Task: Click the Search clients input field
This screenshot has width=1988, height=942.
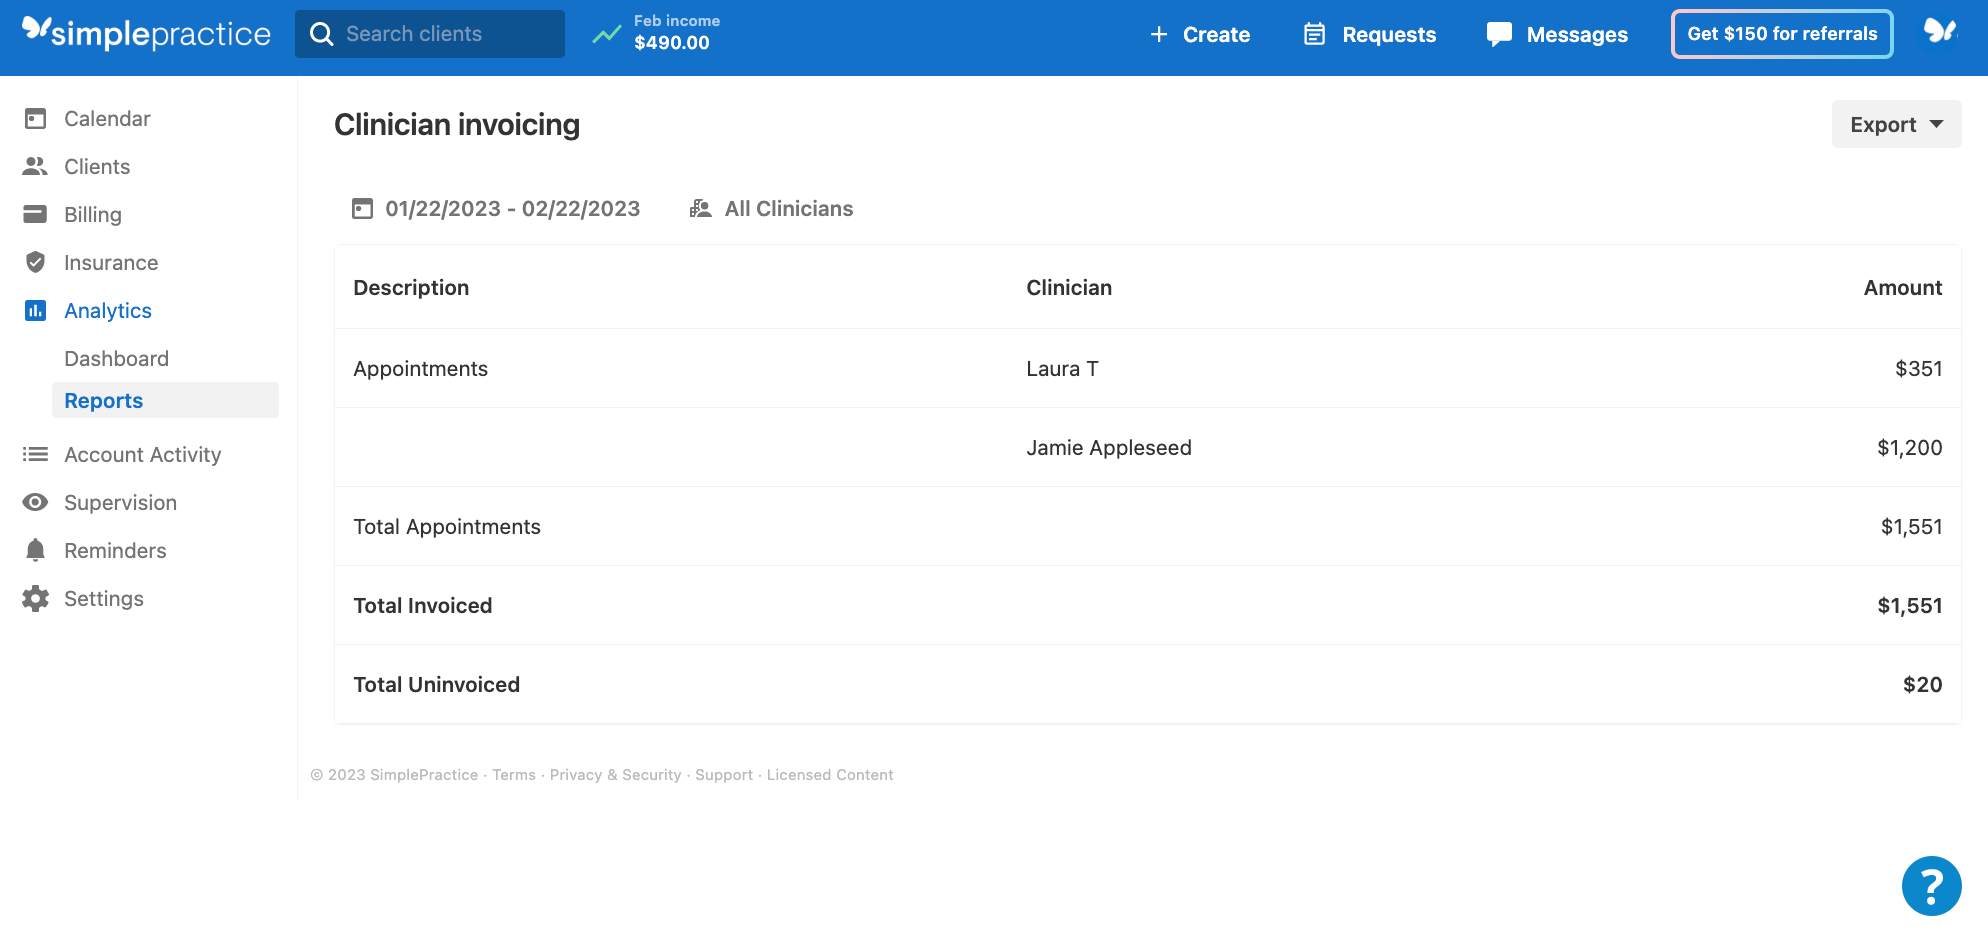Action: pos(428,33)
